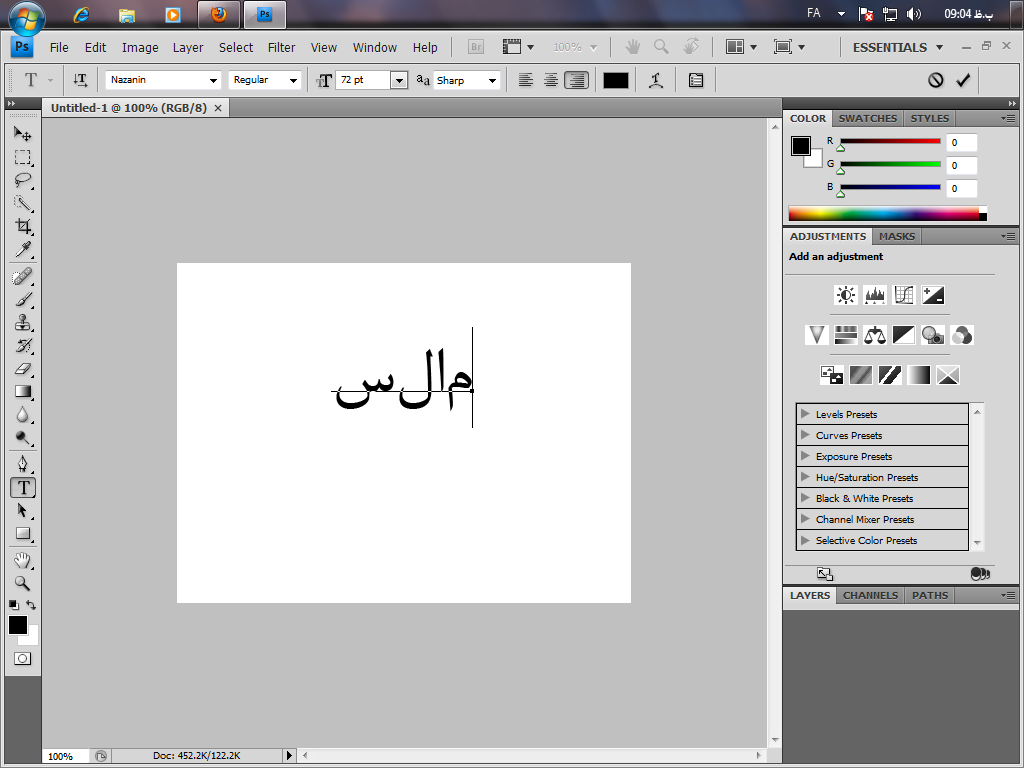Image resolution: width=1024 pixels, height=768 pixels.
Task: Click the ESSENTIALS workspace button
Action: [x=889, y=47]
